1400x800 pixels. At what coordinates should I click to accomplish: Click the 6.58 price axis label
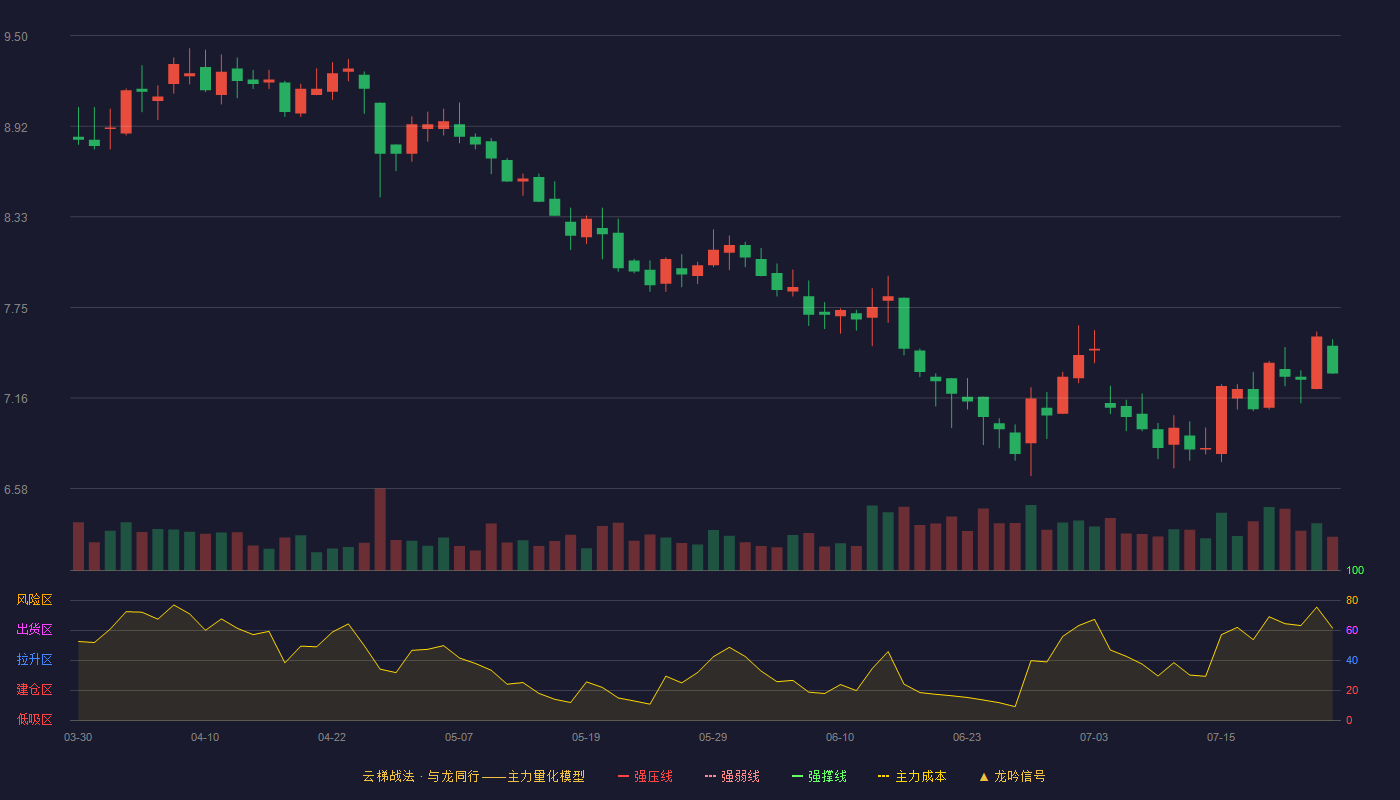tap(16, 490)
